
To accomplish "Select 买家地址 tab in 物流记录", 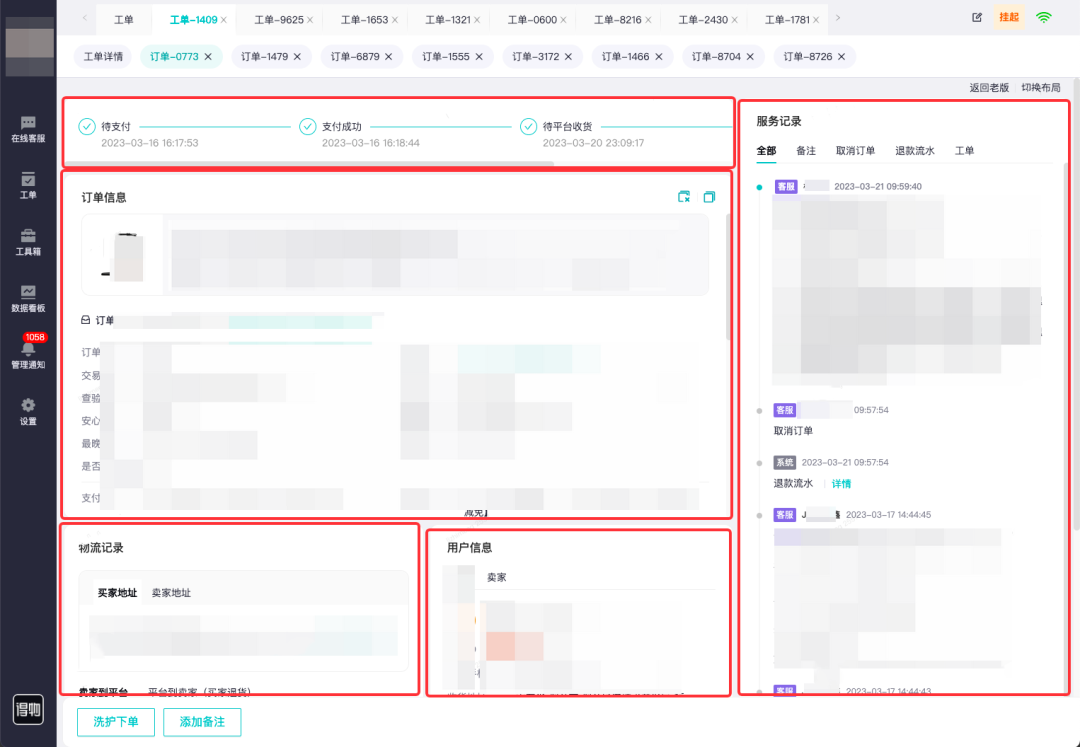I will point(117,592).
